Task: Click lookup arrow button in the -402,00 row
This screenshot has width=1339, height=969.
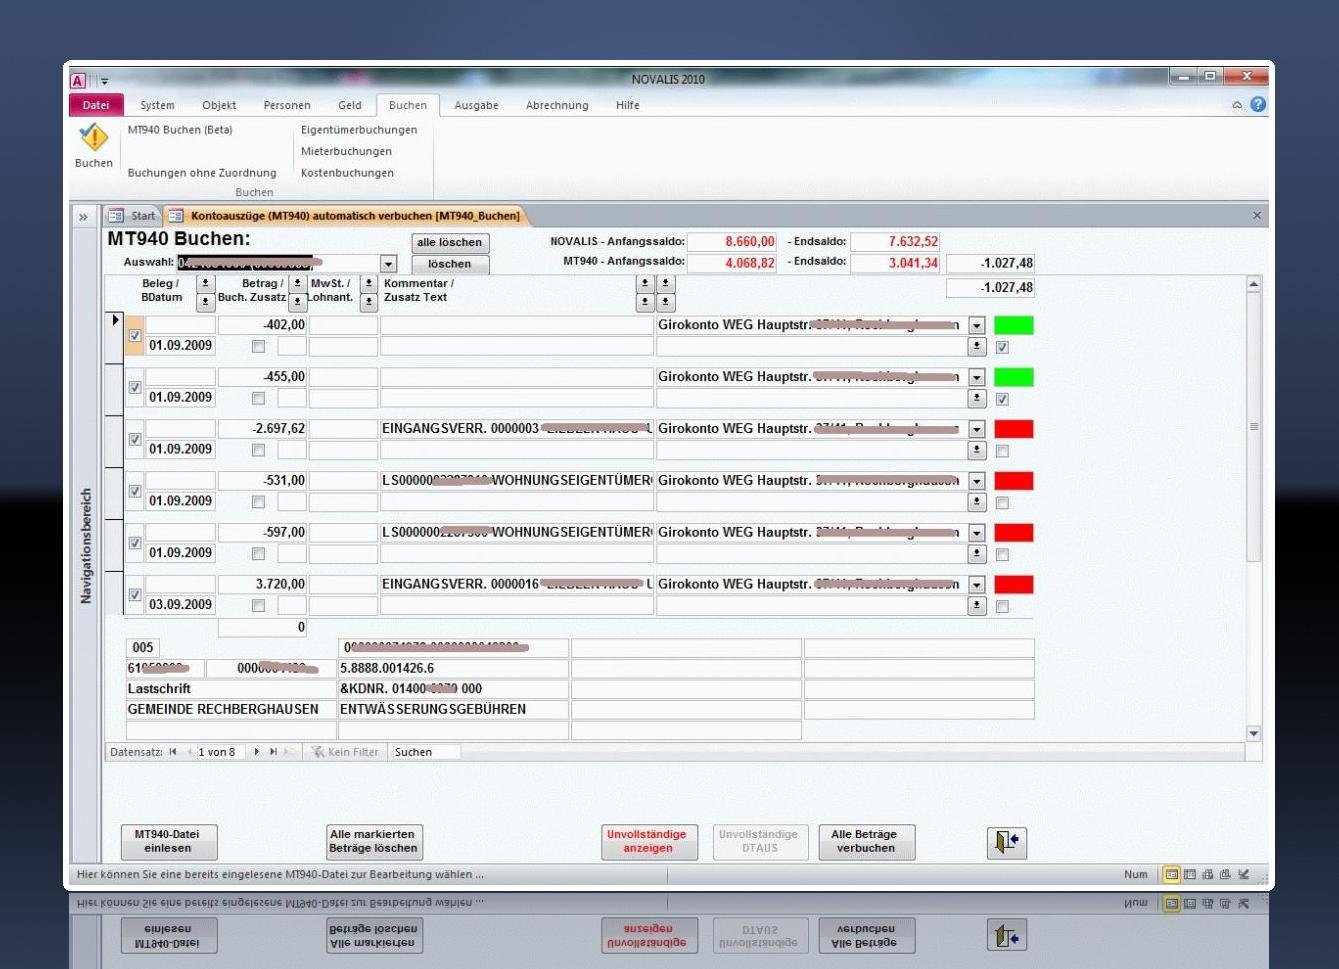Action: 977,346
